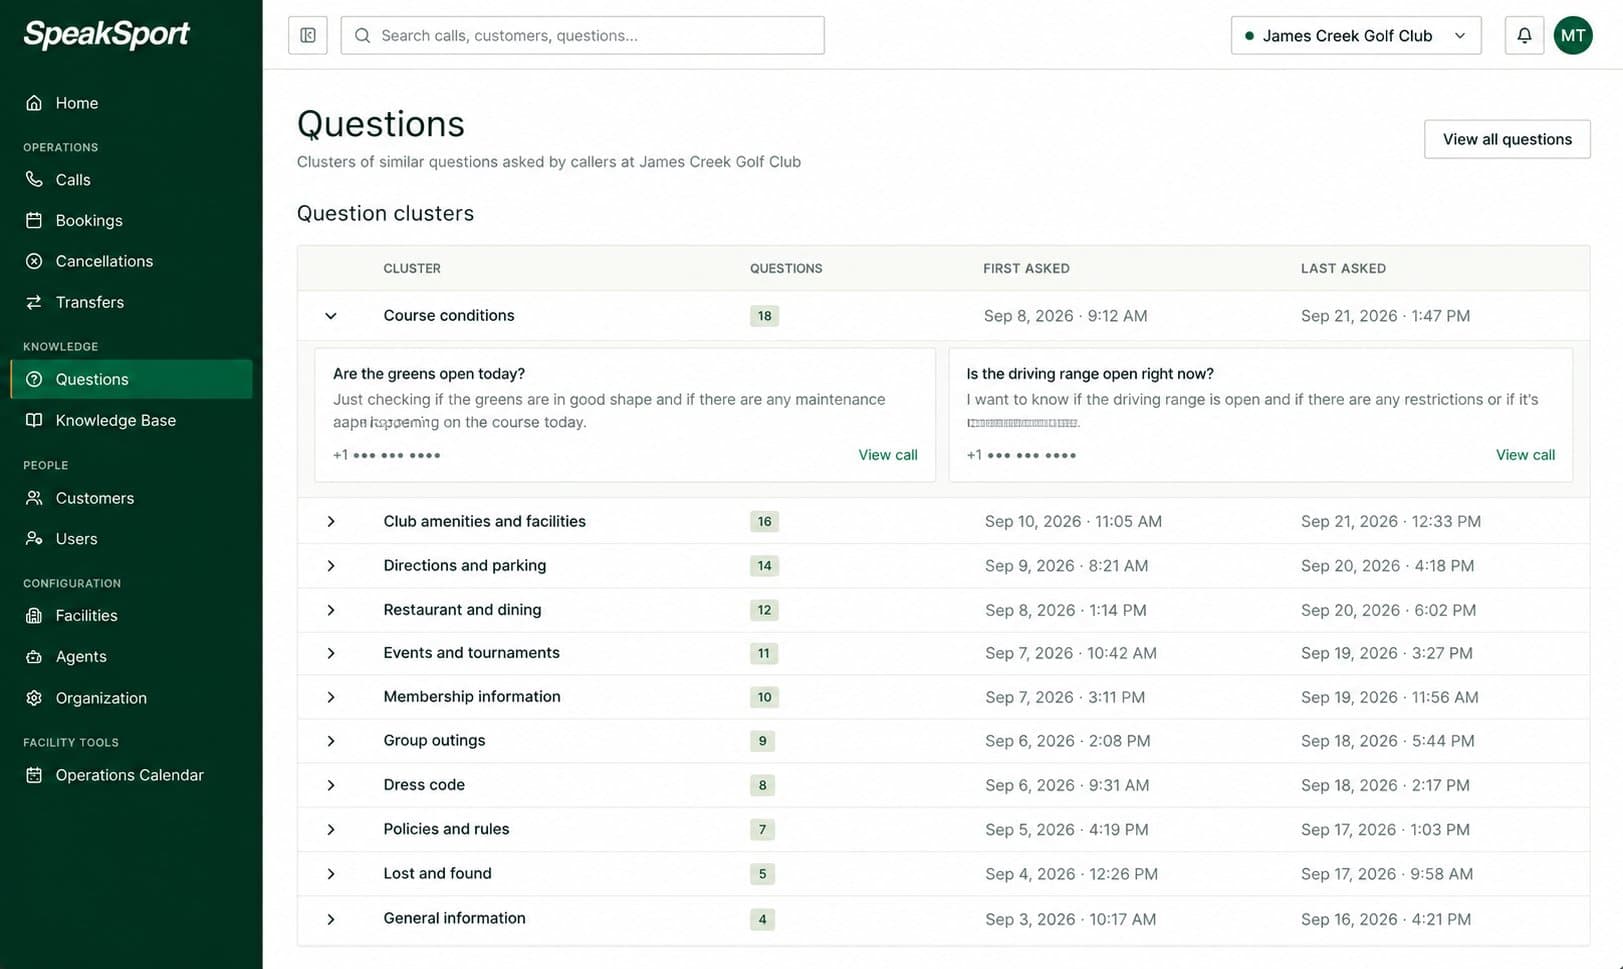Click the Facilities building icon
The width and height of the screenshot is (1623, 969).
click(34, 616)
